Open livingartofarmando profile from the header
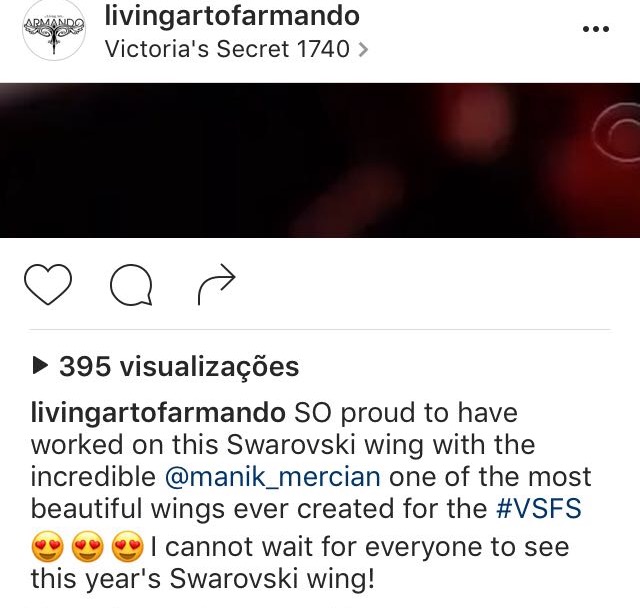The width and height of the screenshot is (640, 608). pos(232,16)
